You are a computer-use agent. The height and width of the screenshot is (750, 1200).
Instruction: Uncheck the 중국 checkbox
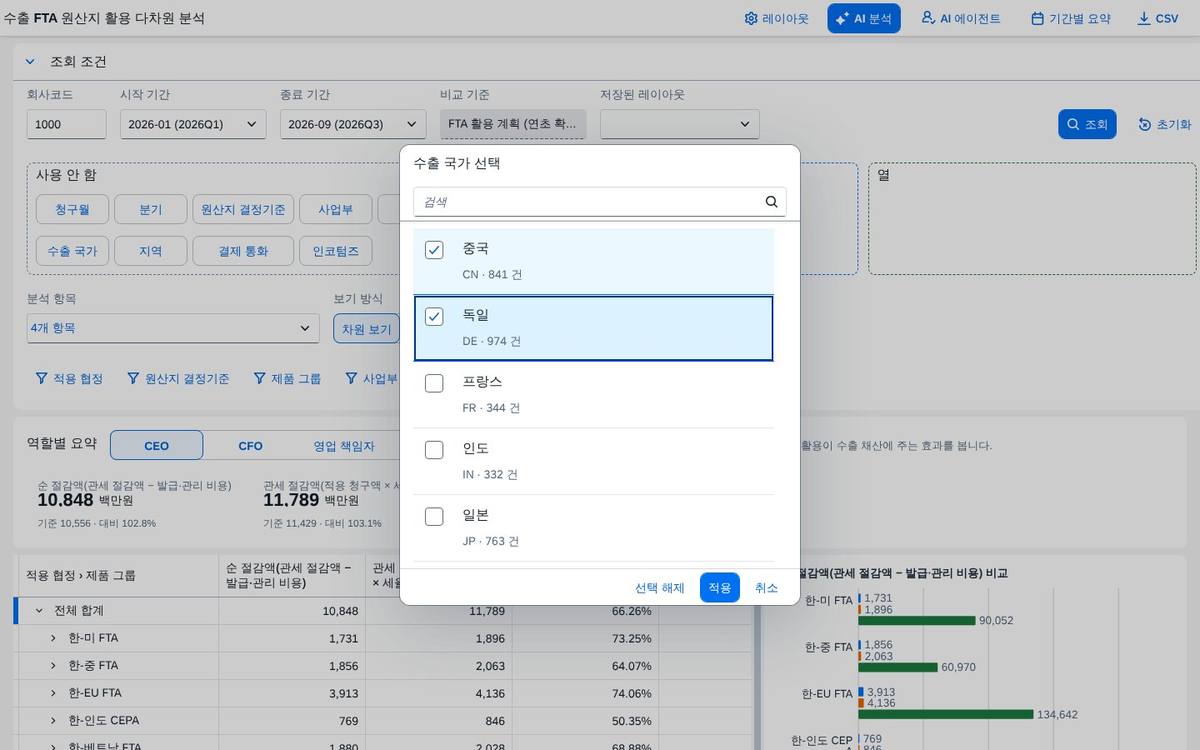[434, 250]
